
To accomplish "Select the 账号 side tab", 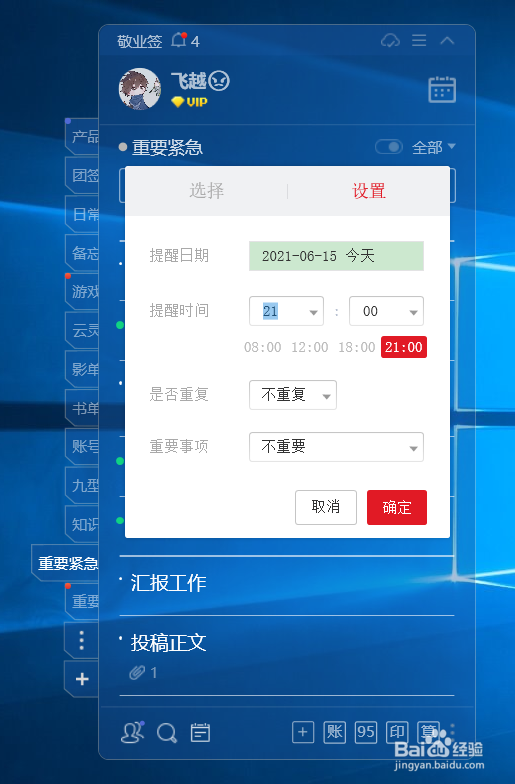I will (x=82, y=446).
